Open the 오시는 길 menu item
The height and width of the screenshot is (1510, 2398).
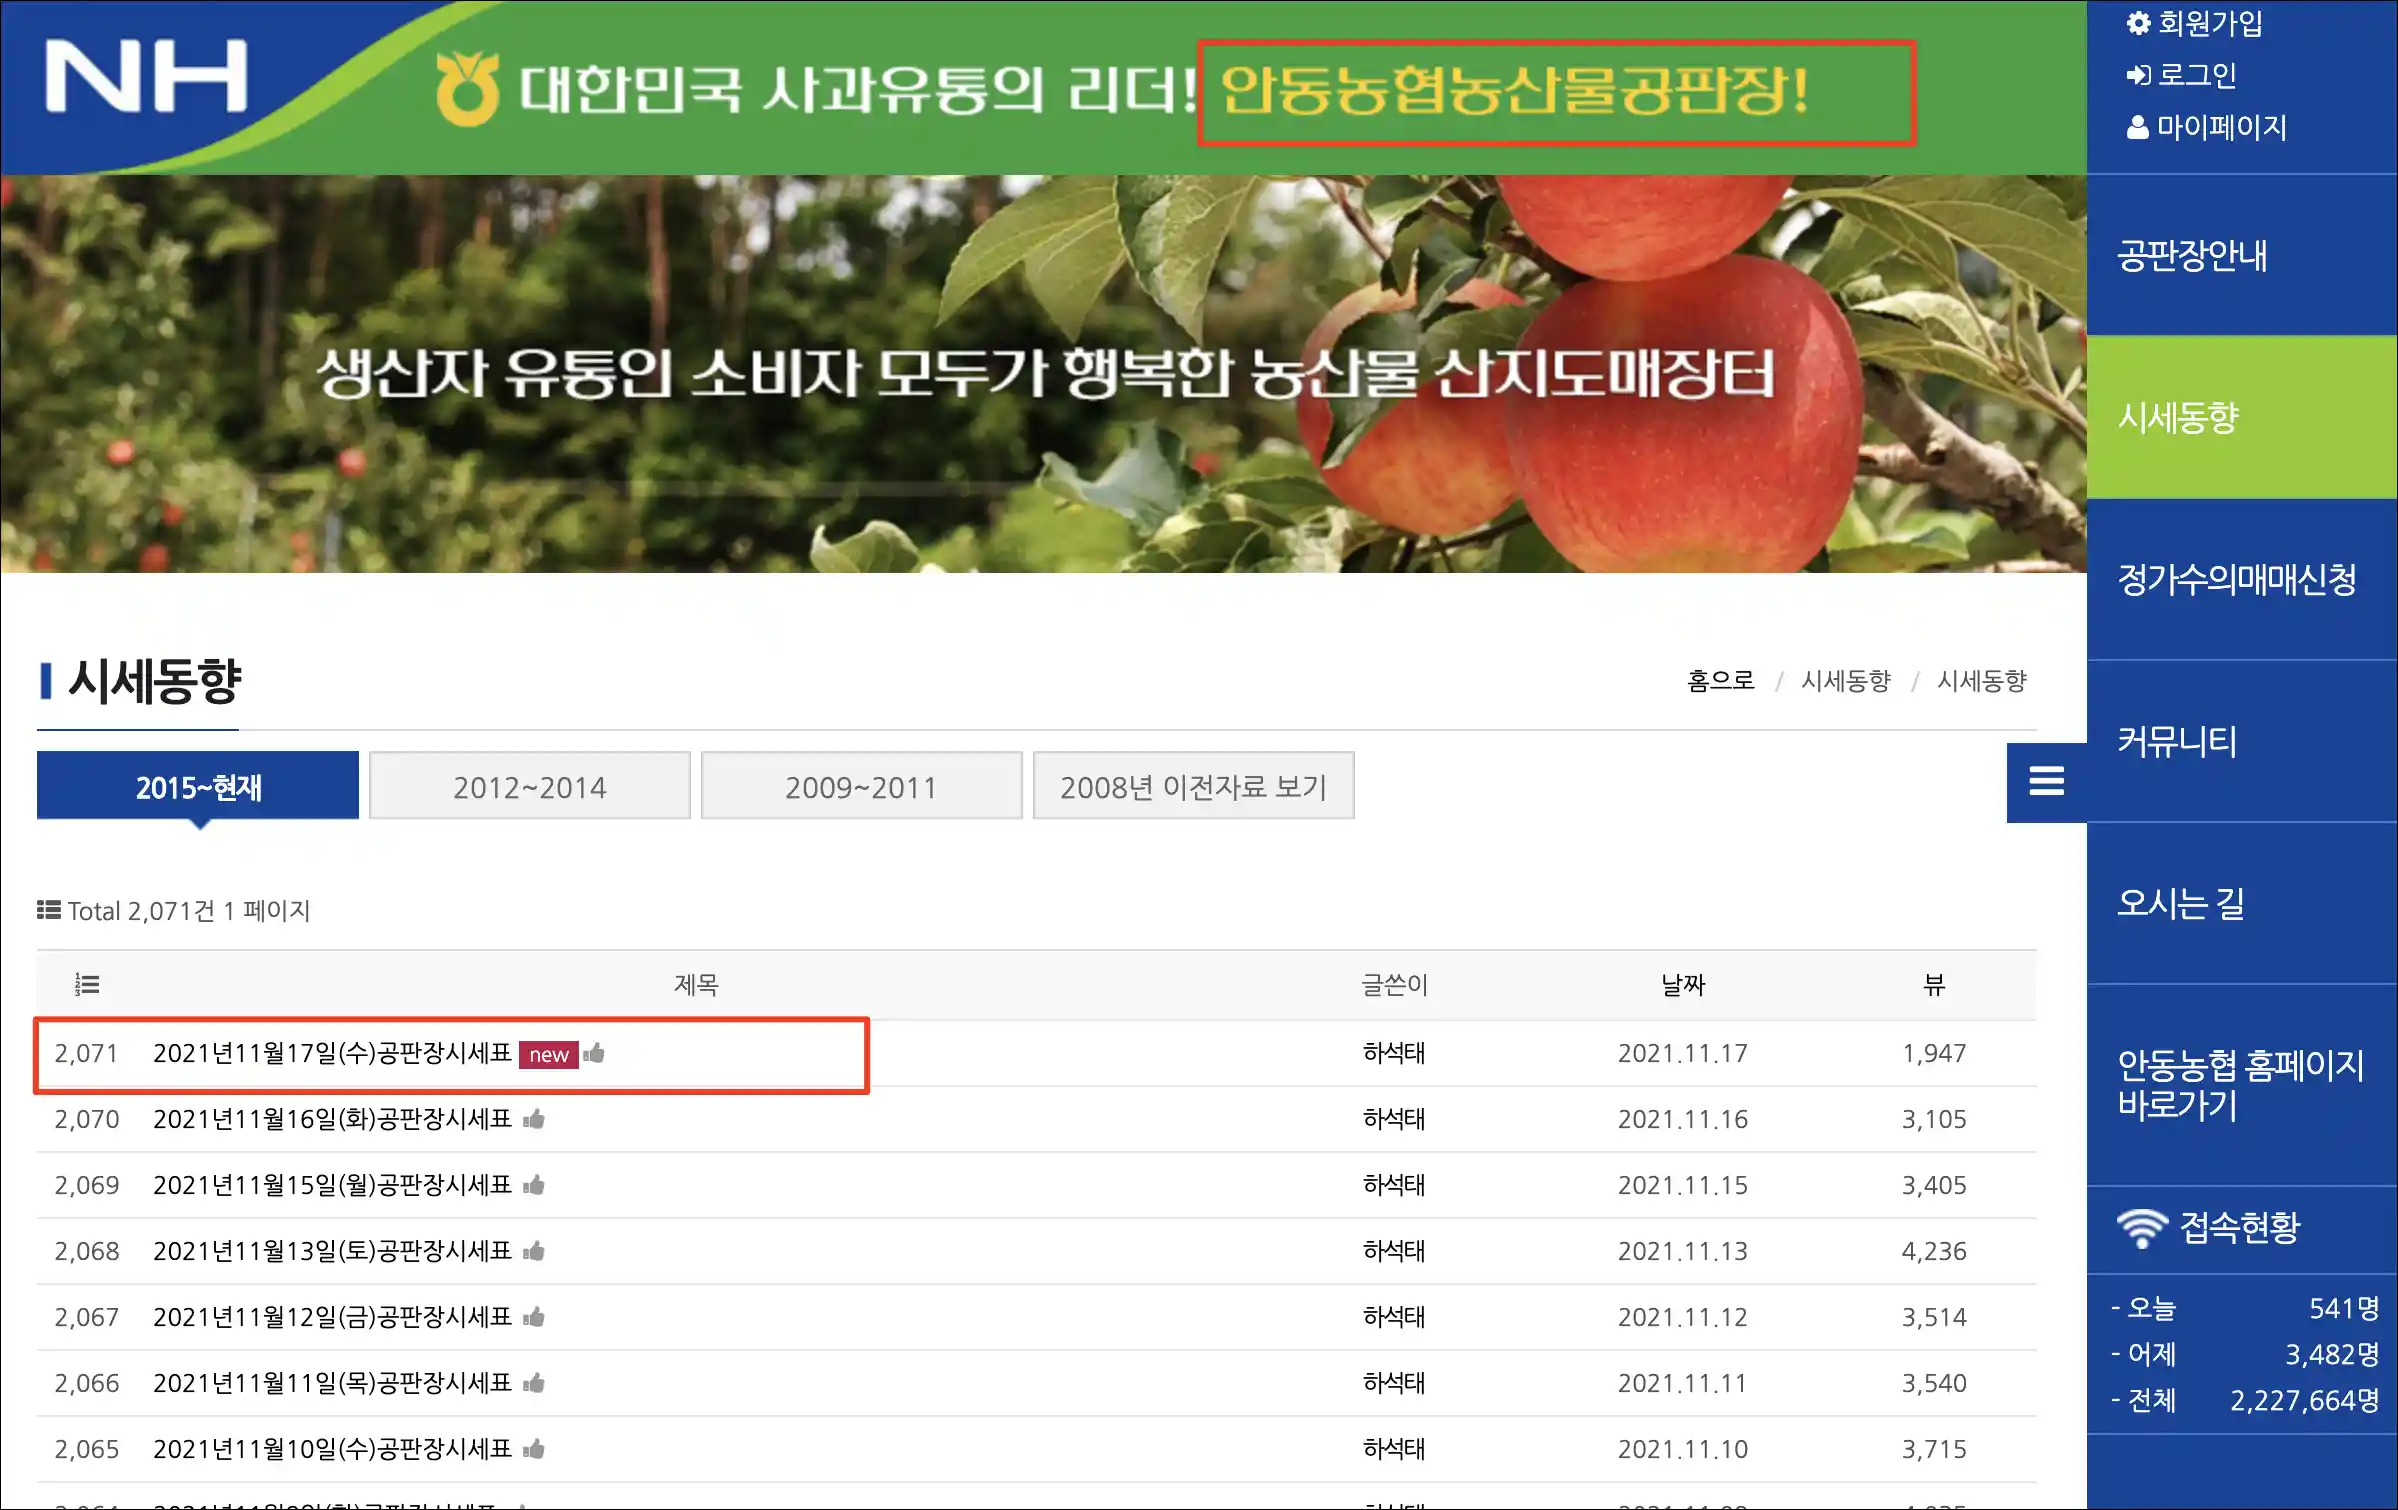pos(2180,904)
